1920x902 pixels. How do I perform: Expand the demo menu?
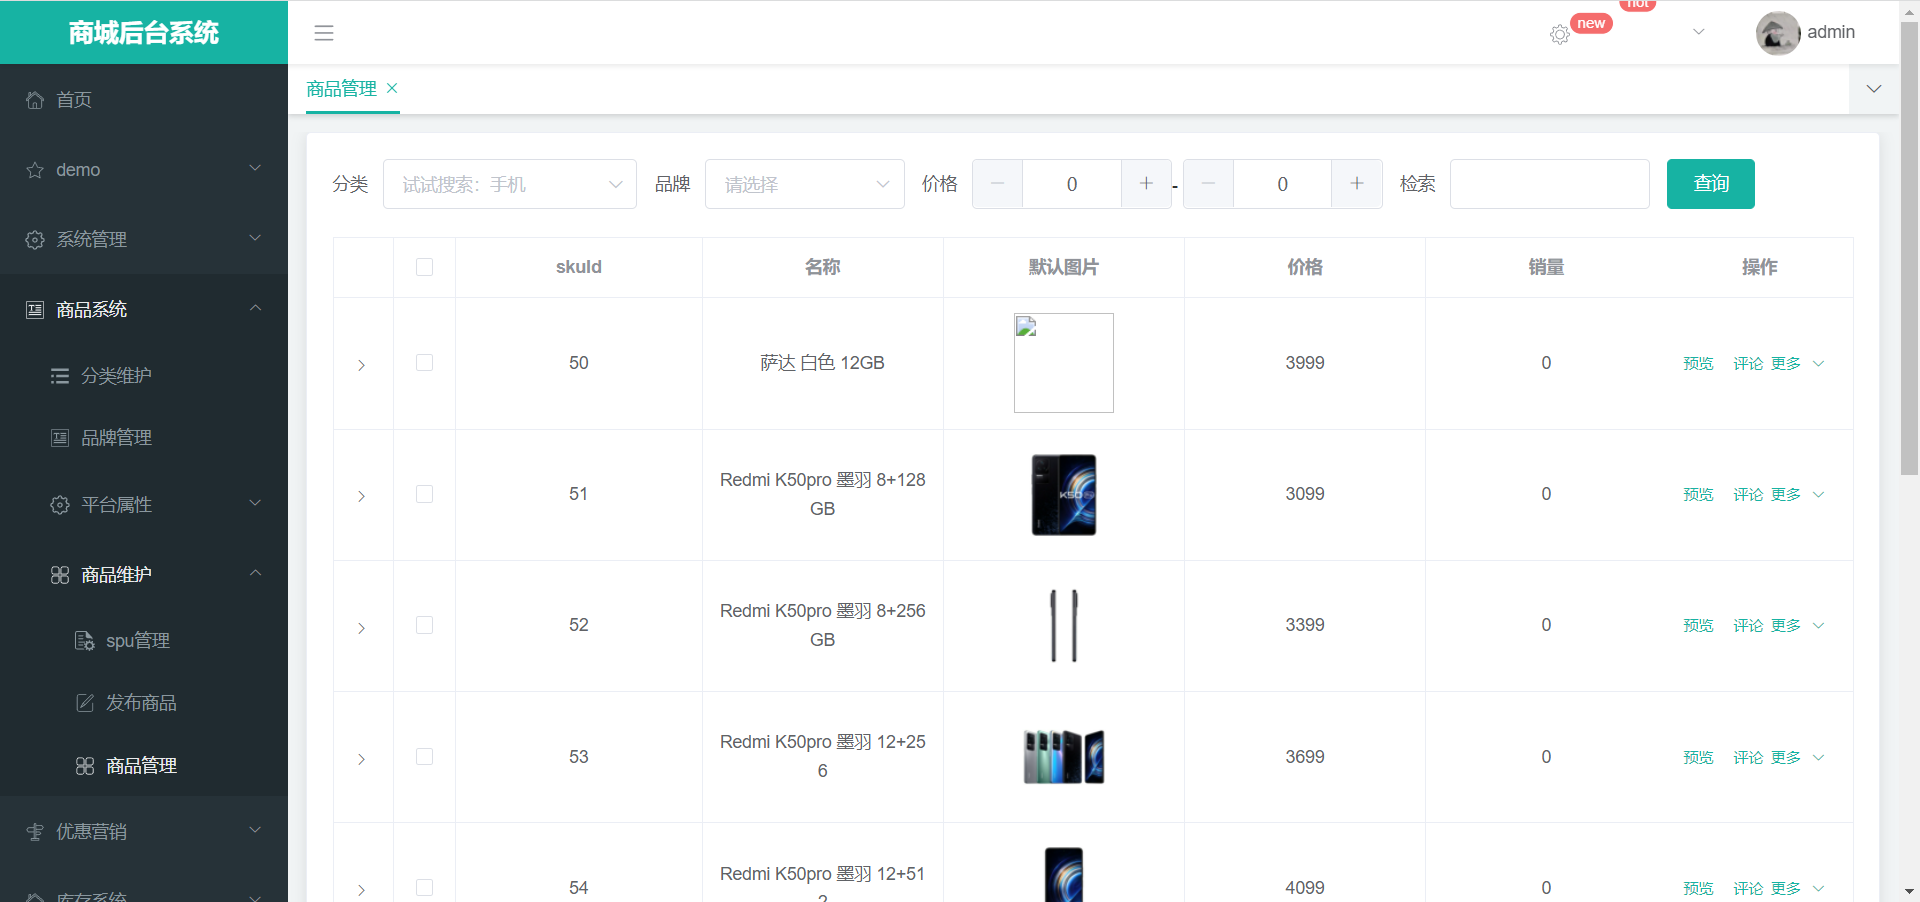(x=144, y=170)
